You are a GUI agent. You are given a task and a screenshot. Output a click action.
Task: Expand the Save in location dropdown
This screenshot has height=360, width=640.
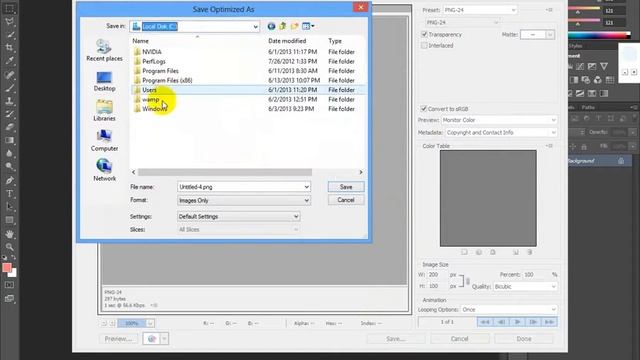(x=255, y=27)
